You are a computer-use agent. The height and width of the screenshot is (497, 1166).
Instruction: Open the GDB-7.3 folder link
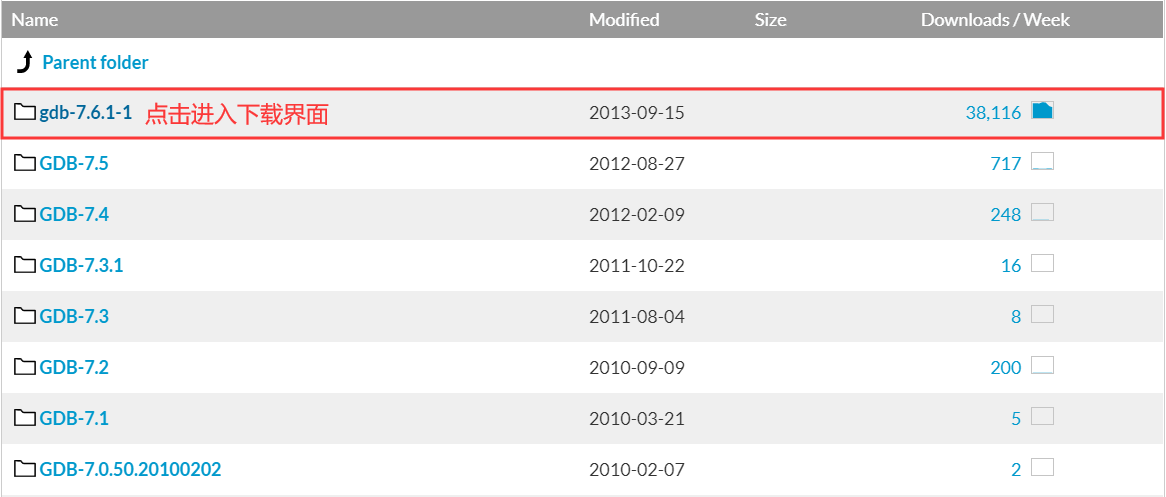tap(74, 316)
